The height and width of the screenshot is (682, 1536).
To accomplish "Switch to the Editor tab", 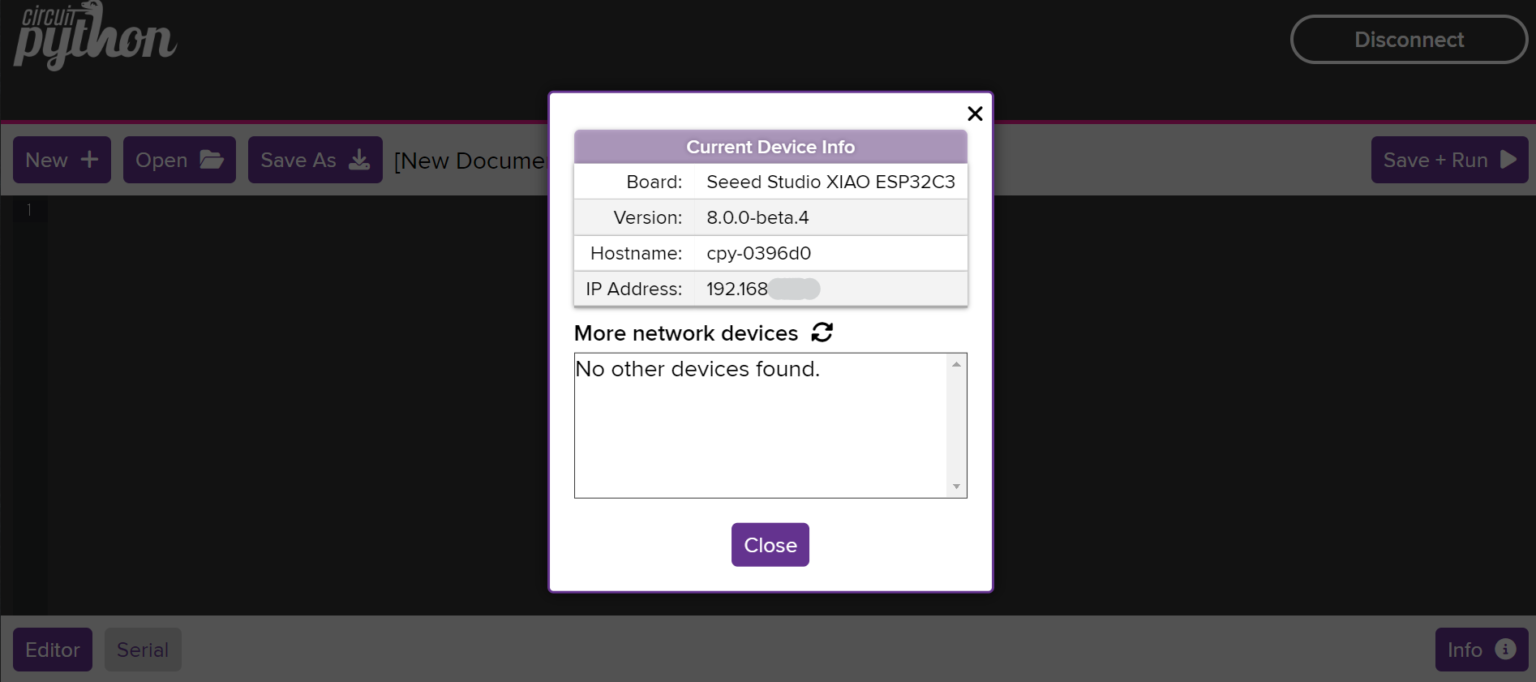I will [52, 650].
